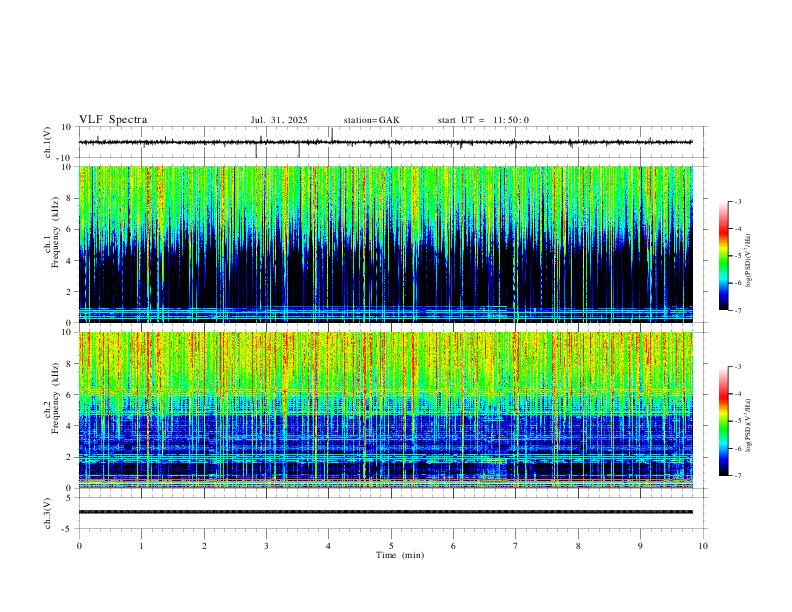792x612 pixels.
Task: Click the 'Time (min)' axis label
Action: pyautogui.click(x=400, y=555)
